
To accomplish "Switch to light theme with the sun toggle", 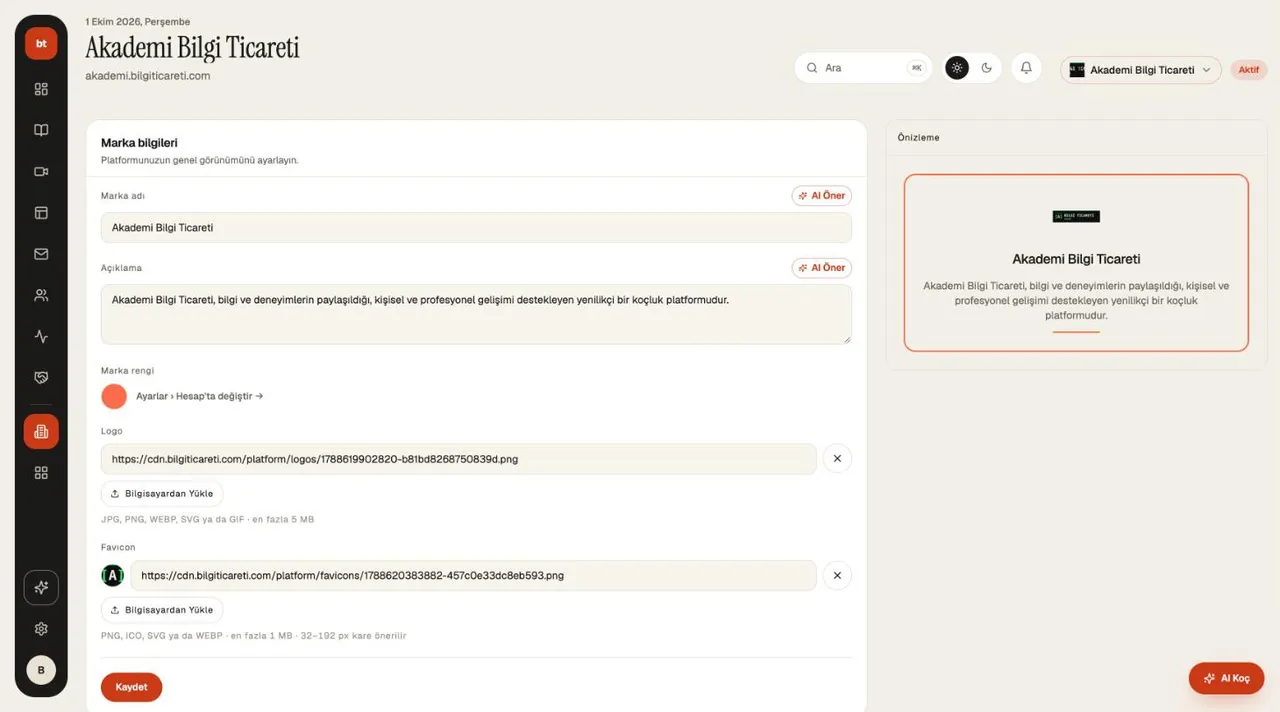I will pos(957,68).
